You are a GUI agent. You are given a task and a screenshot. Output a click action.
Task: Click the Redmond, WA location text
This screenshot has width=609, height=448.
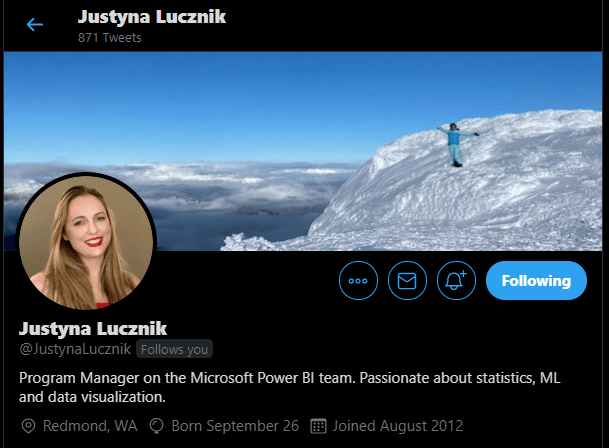pos(90,426)
